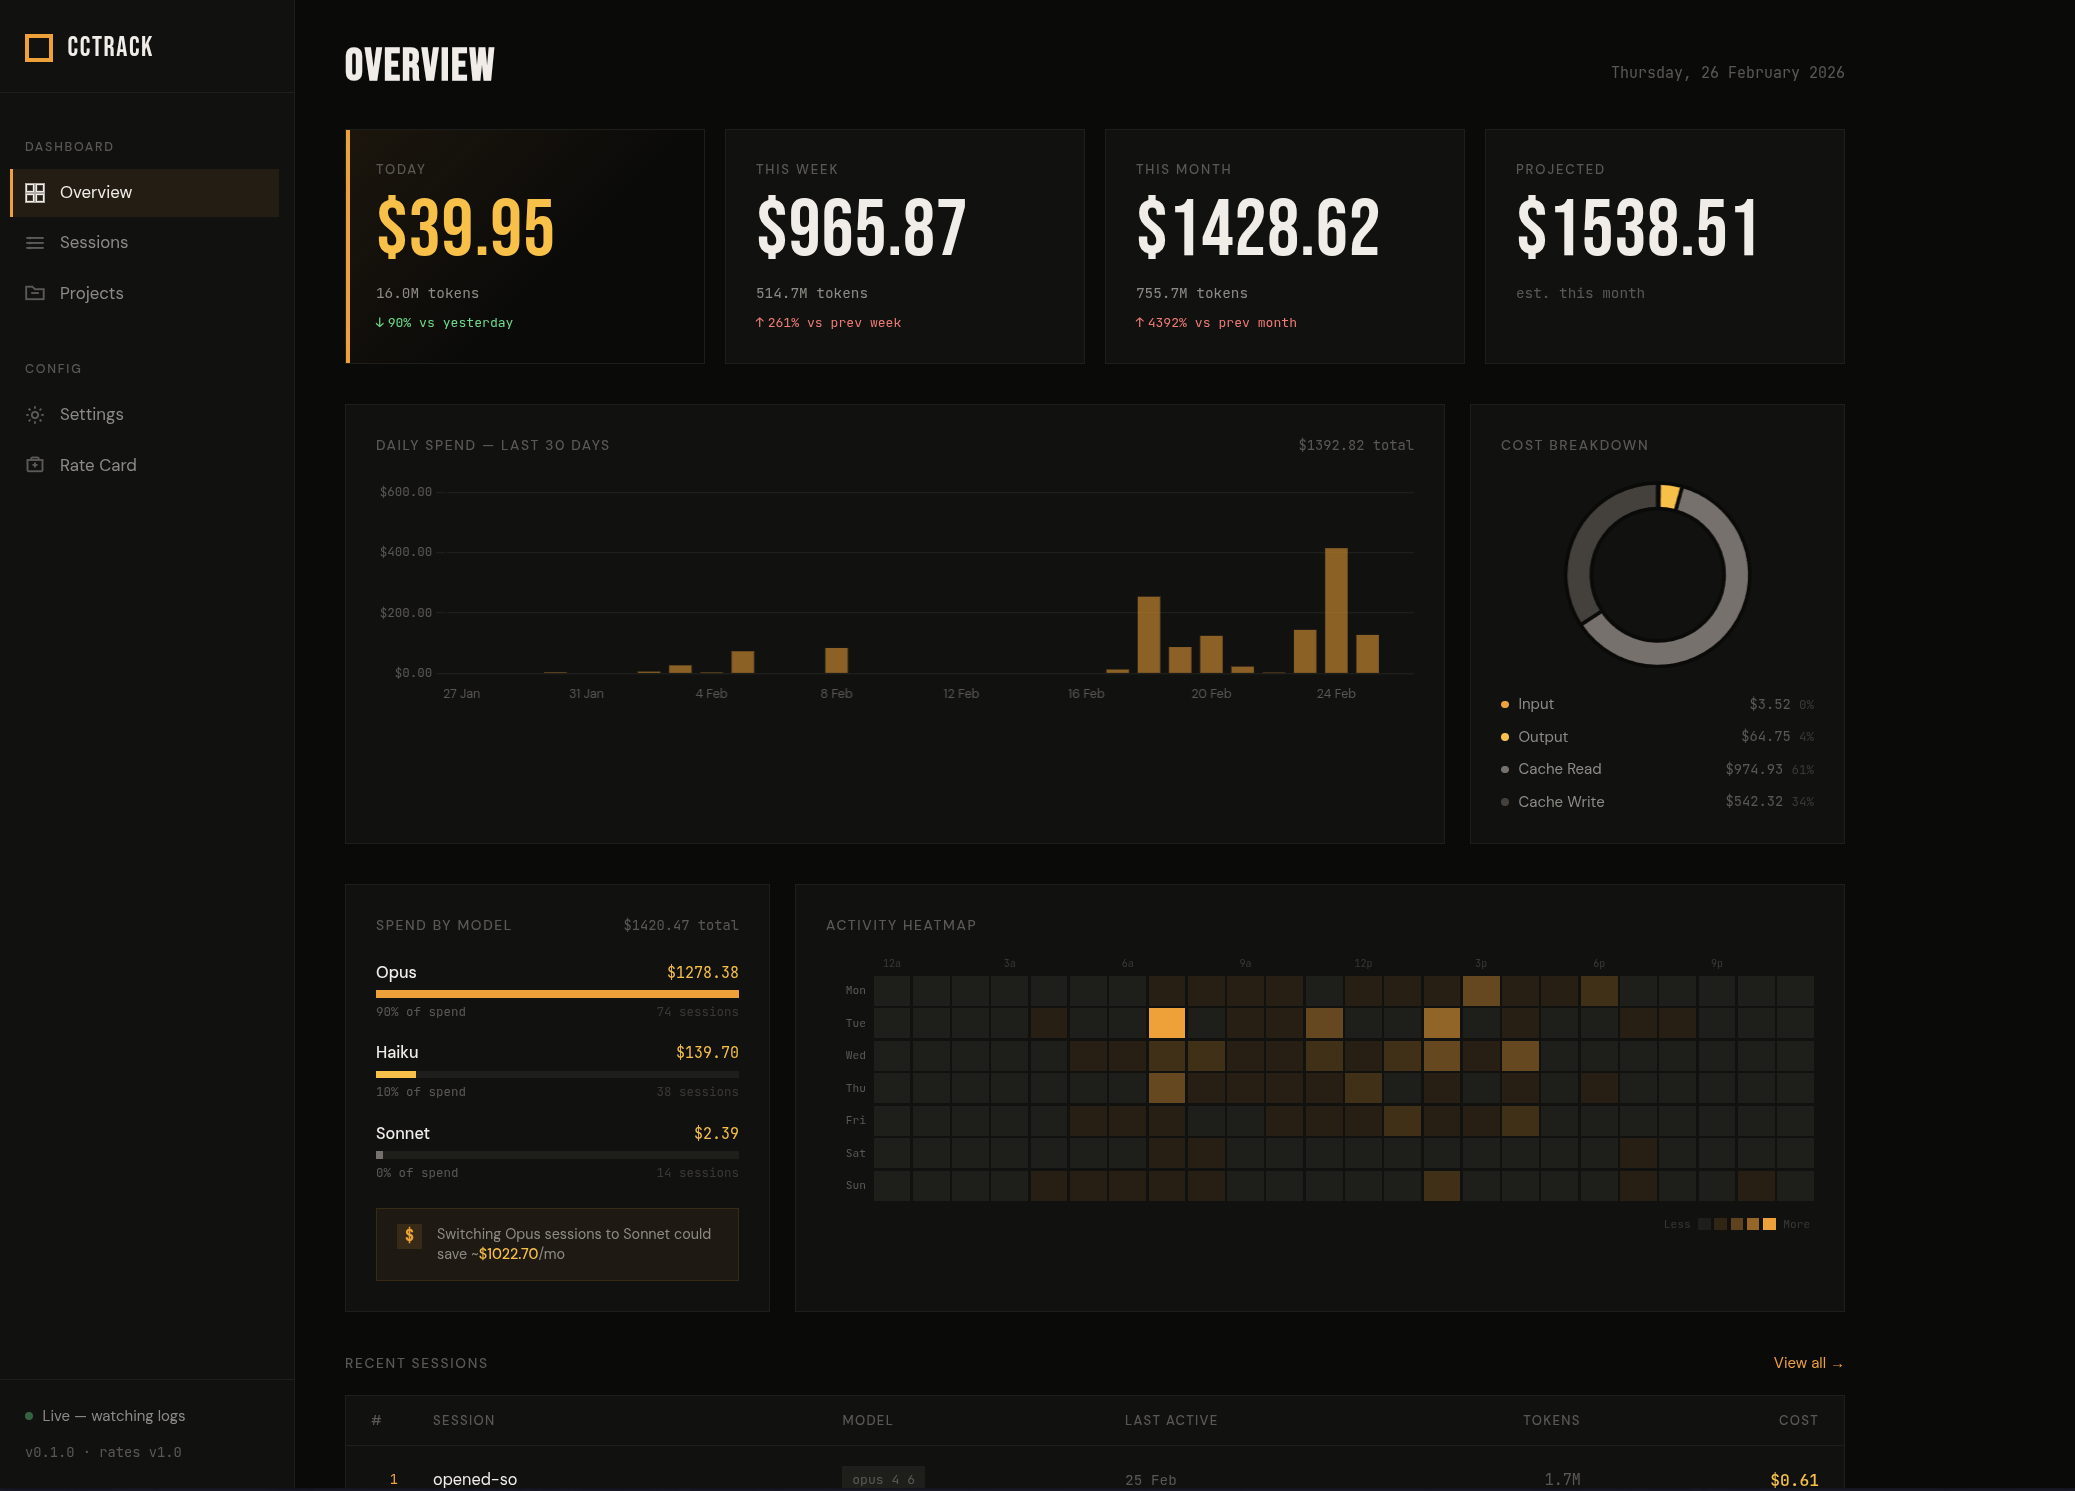
Task: Go to the Projects section
Action: (91, 293)
